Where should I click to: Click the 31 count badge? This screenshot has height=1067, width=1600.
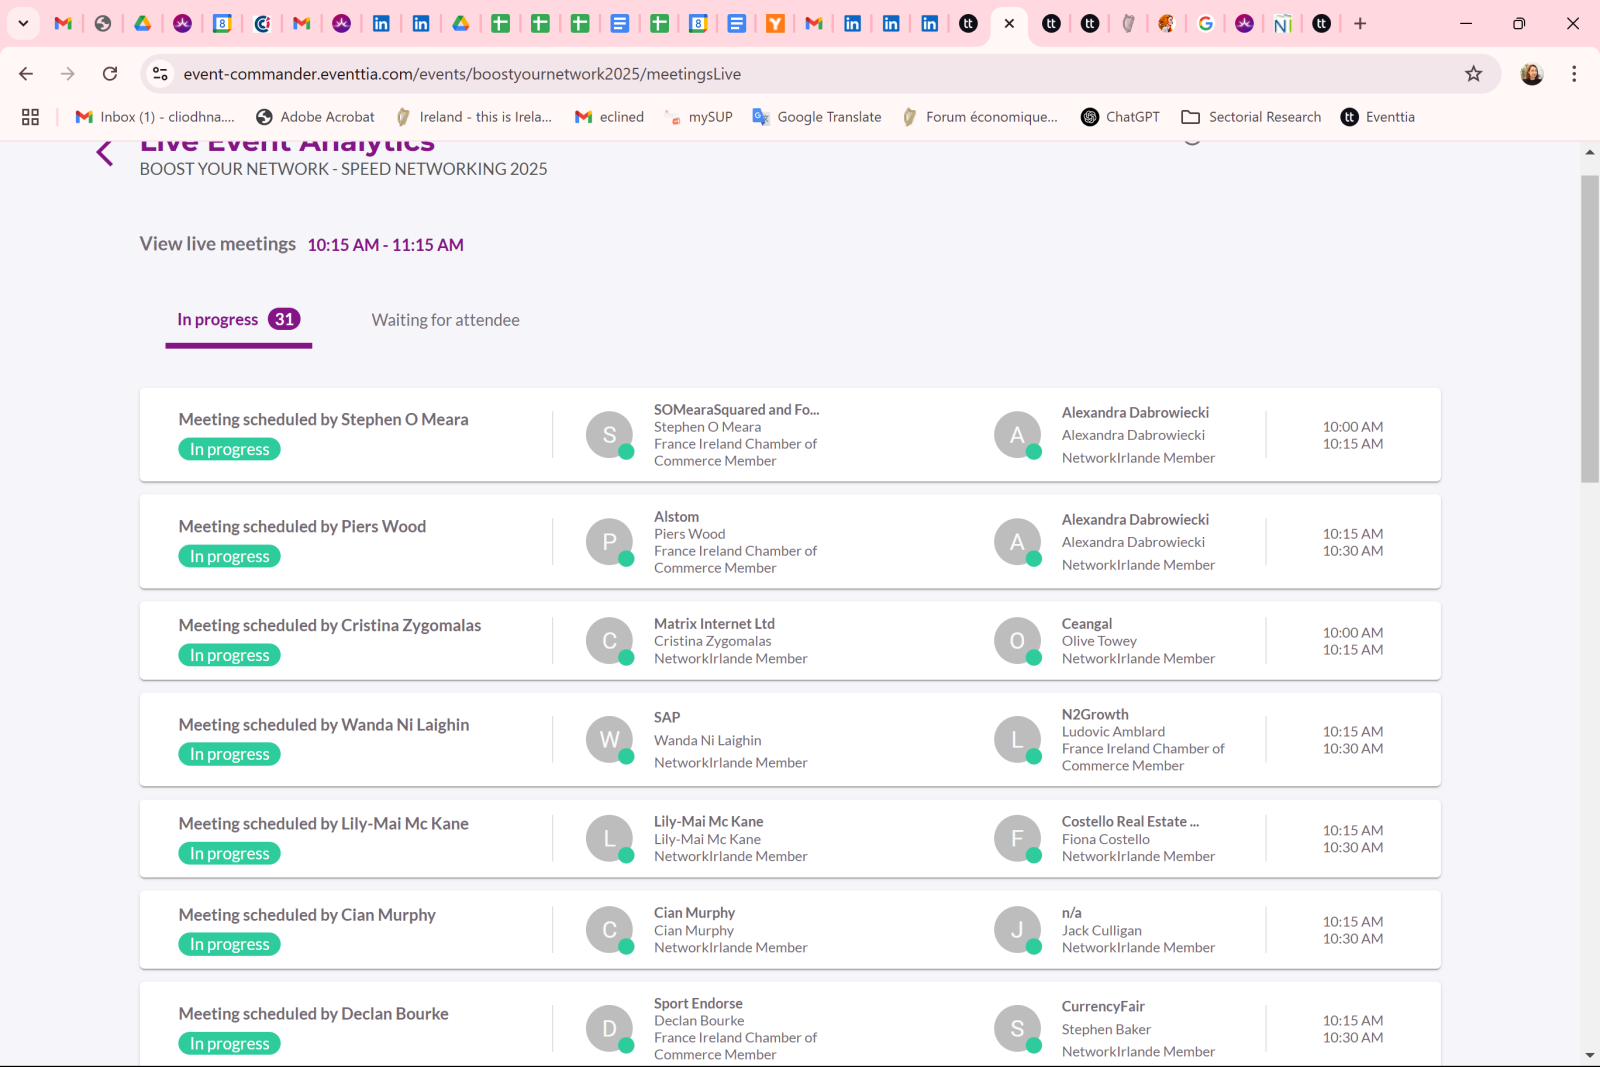click(x=284, y=319)
